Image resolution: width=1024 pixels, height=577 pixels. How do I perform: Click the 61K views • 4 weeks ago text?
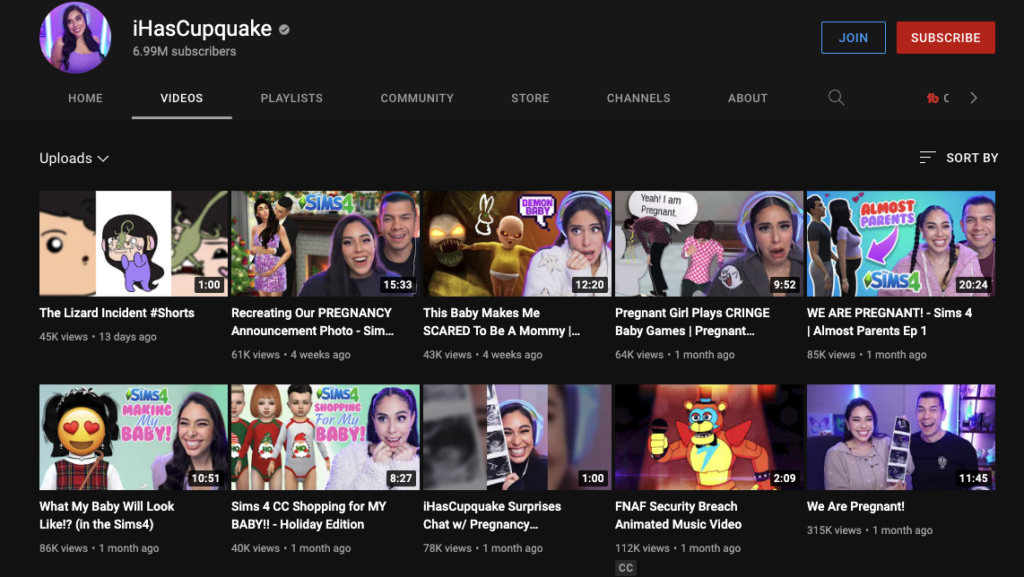pyautogui.click(x=291, y=354)
